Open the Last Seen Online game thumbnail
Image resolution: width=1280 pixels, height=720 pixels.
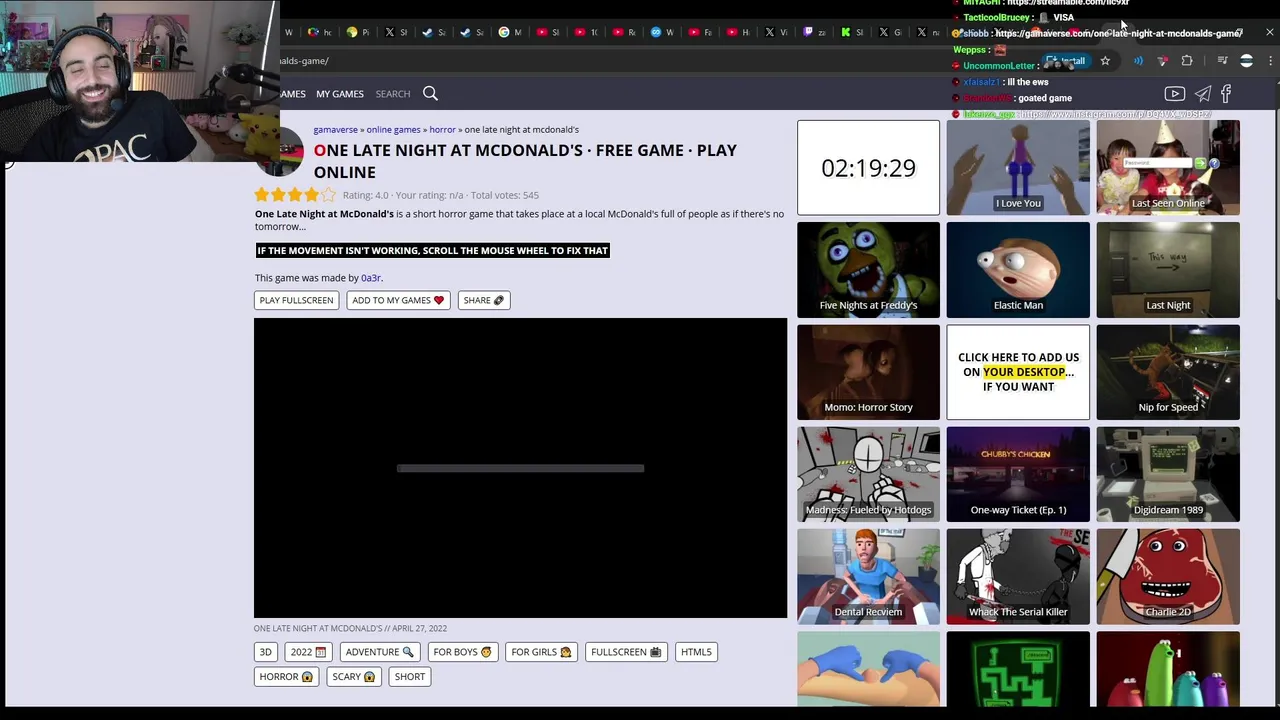(x=1168, y=167)
